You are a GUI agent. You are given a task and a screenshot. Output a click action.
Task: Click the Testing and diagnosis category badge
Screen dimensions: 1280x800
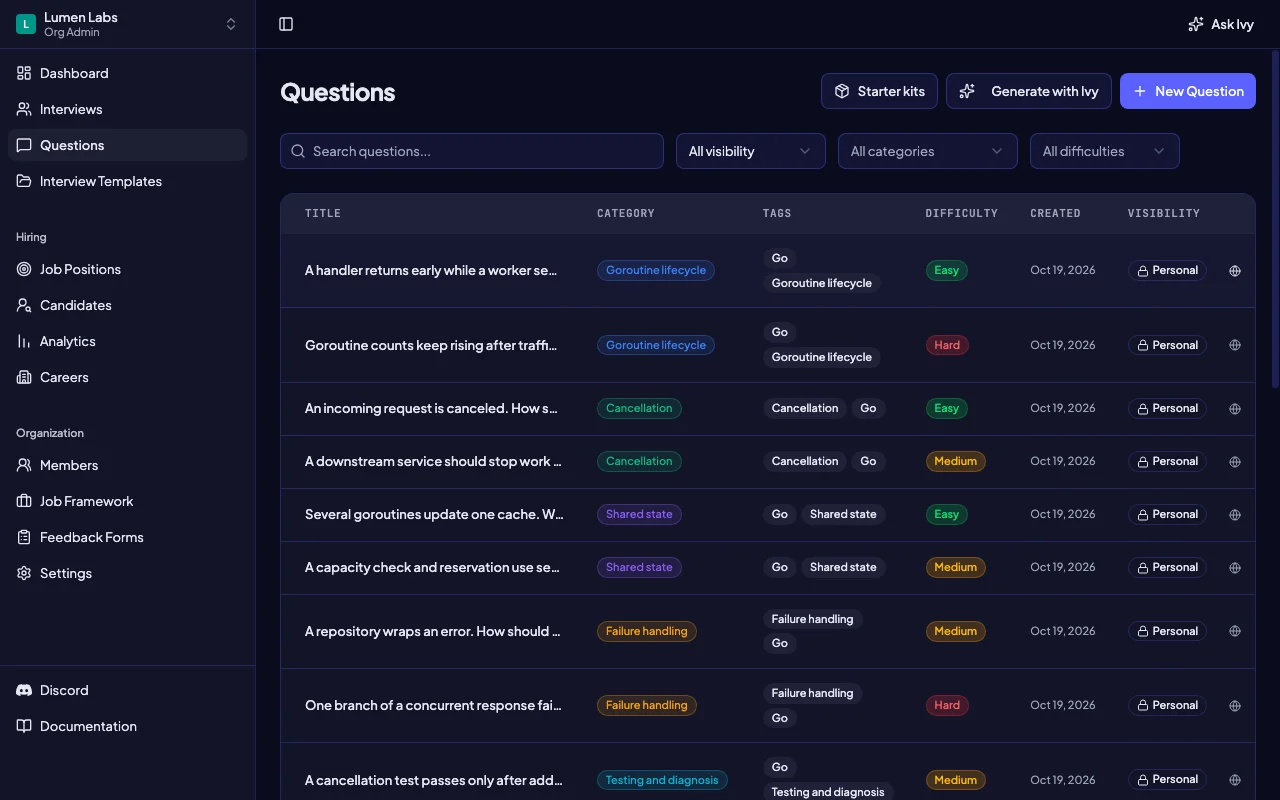(x=662, y=780)
